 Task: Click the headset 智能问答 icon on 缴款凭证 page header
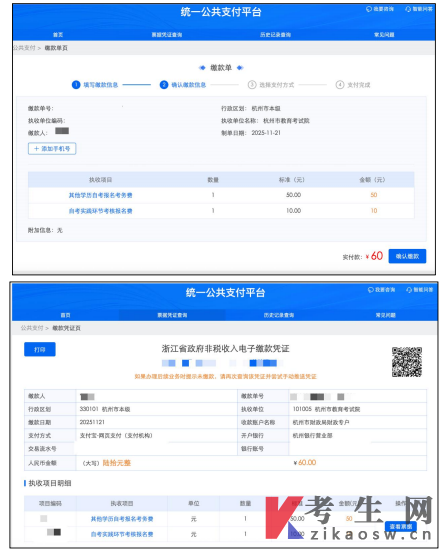(x=409, y=290)
